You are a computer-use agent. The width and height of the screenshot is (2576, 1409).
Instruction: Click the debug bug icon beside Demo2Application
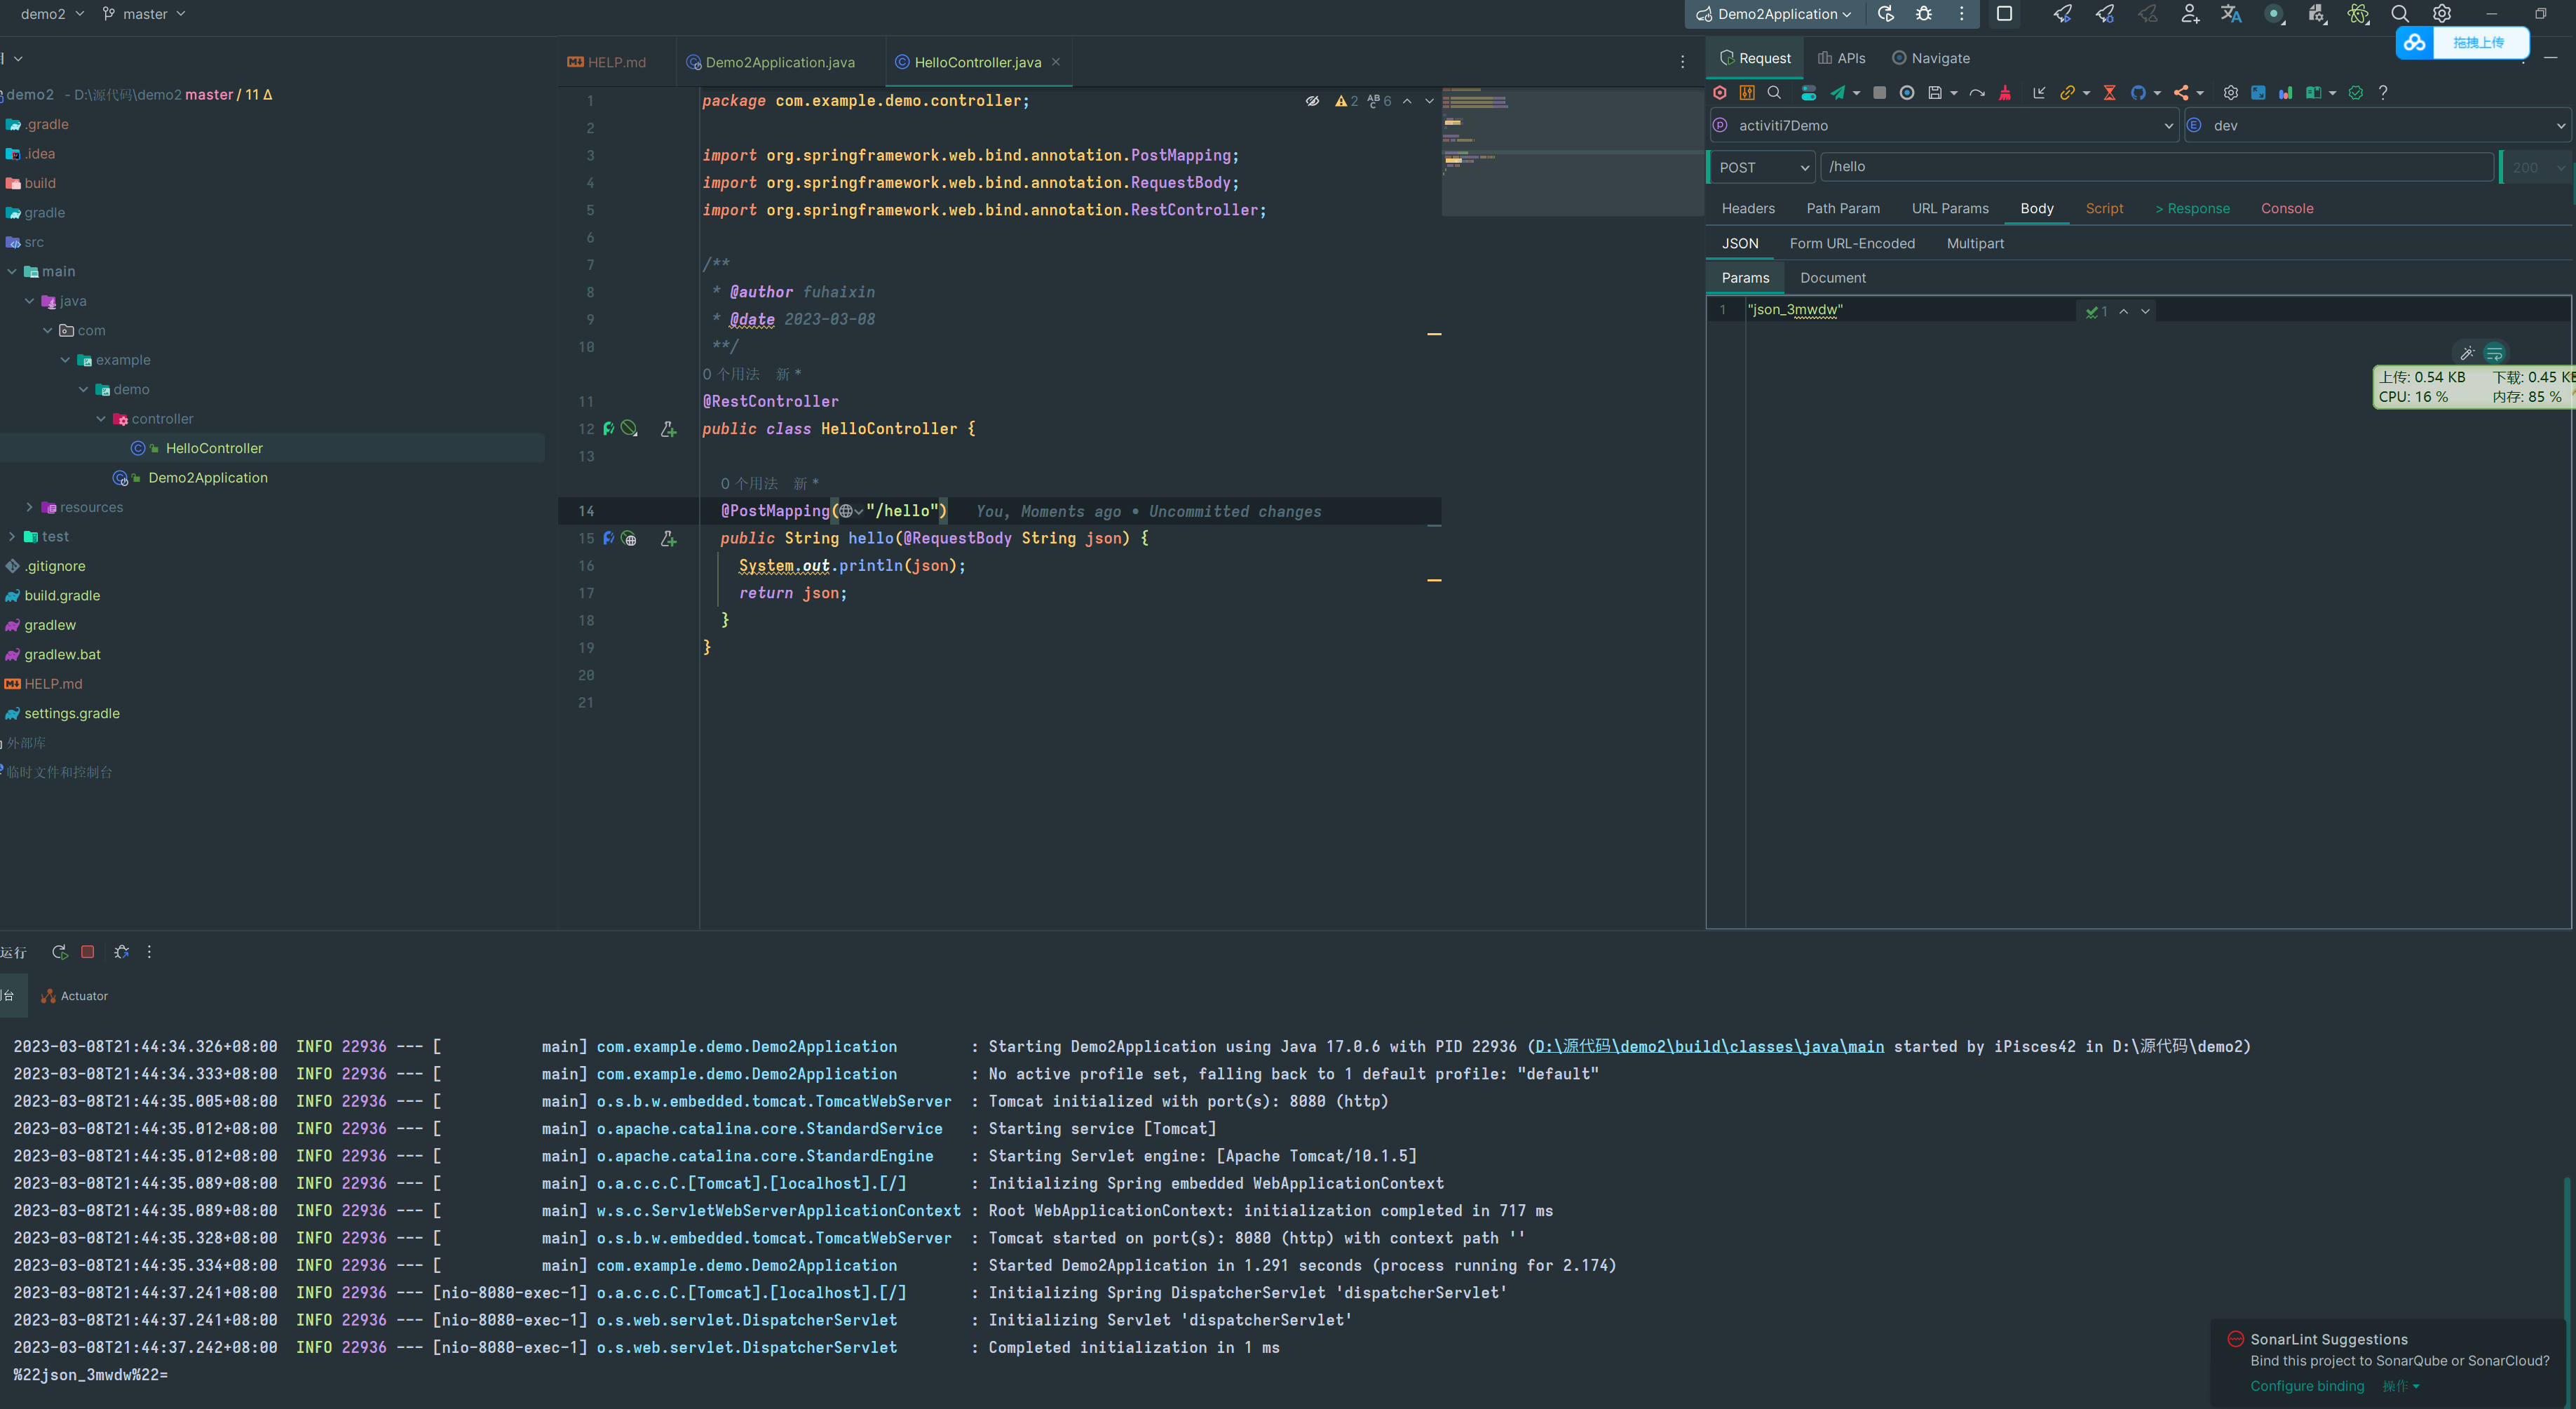(x=1923, y=14)
